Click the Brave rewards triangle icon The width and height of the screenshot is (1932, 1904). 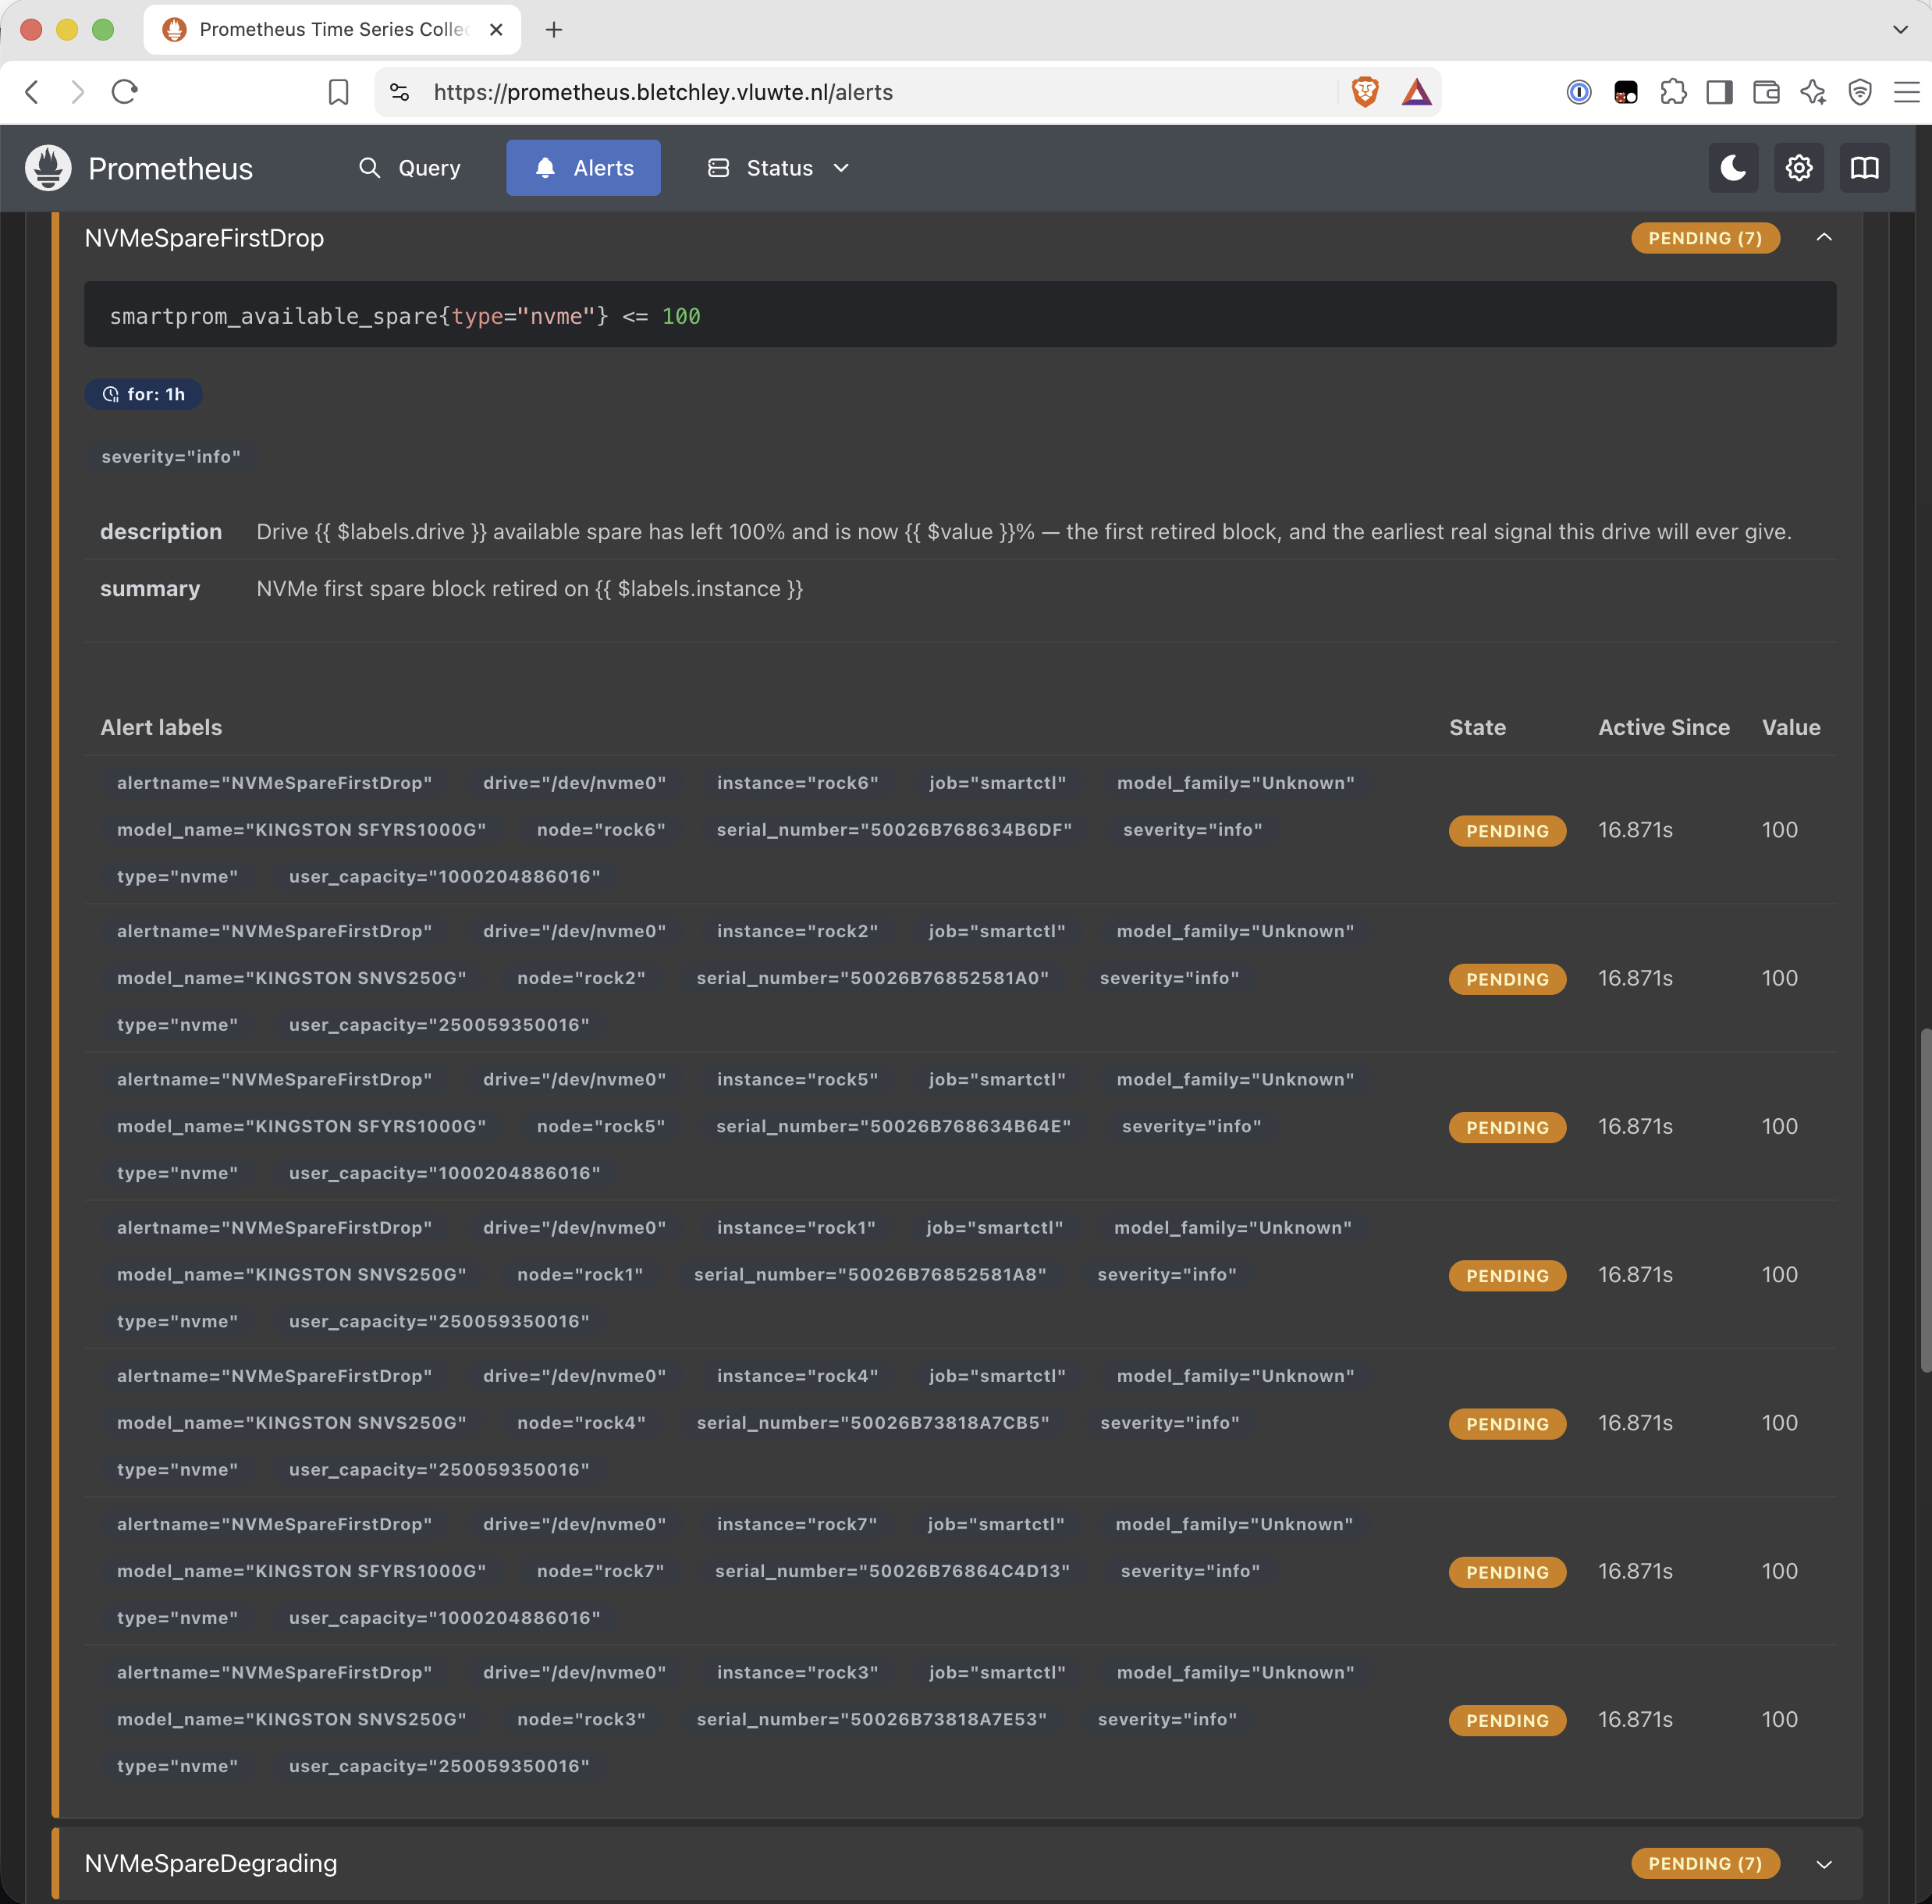(x=1416, y=92)
